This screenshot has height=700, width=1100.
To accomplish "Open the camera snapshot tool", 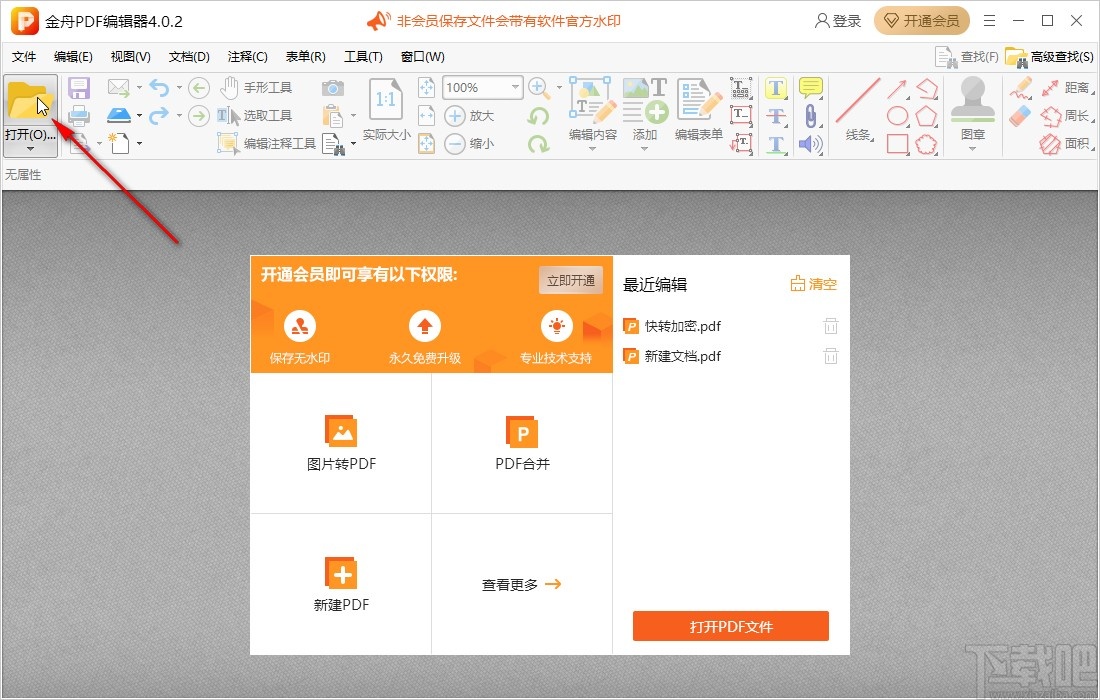I will [333, 87].
